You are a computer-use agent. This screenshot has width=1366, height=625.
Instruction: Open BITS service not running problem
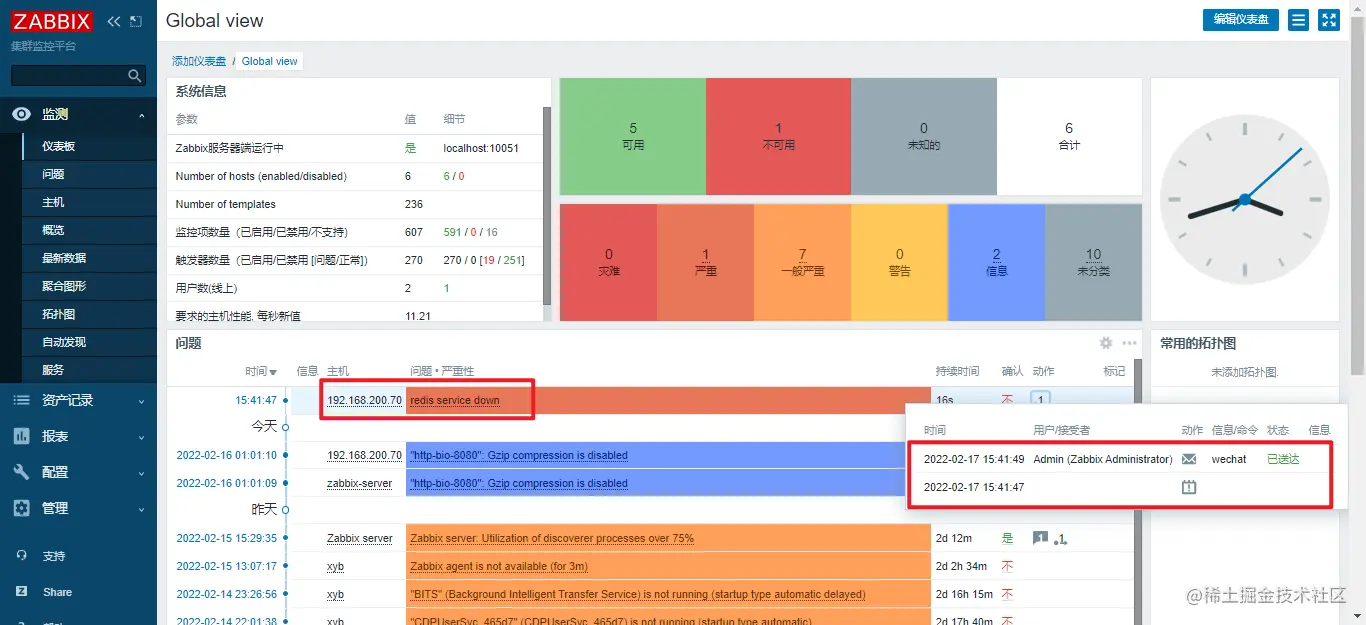[638, 594]
